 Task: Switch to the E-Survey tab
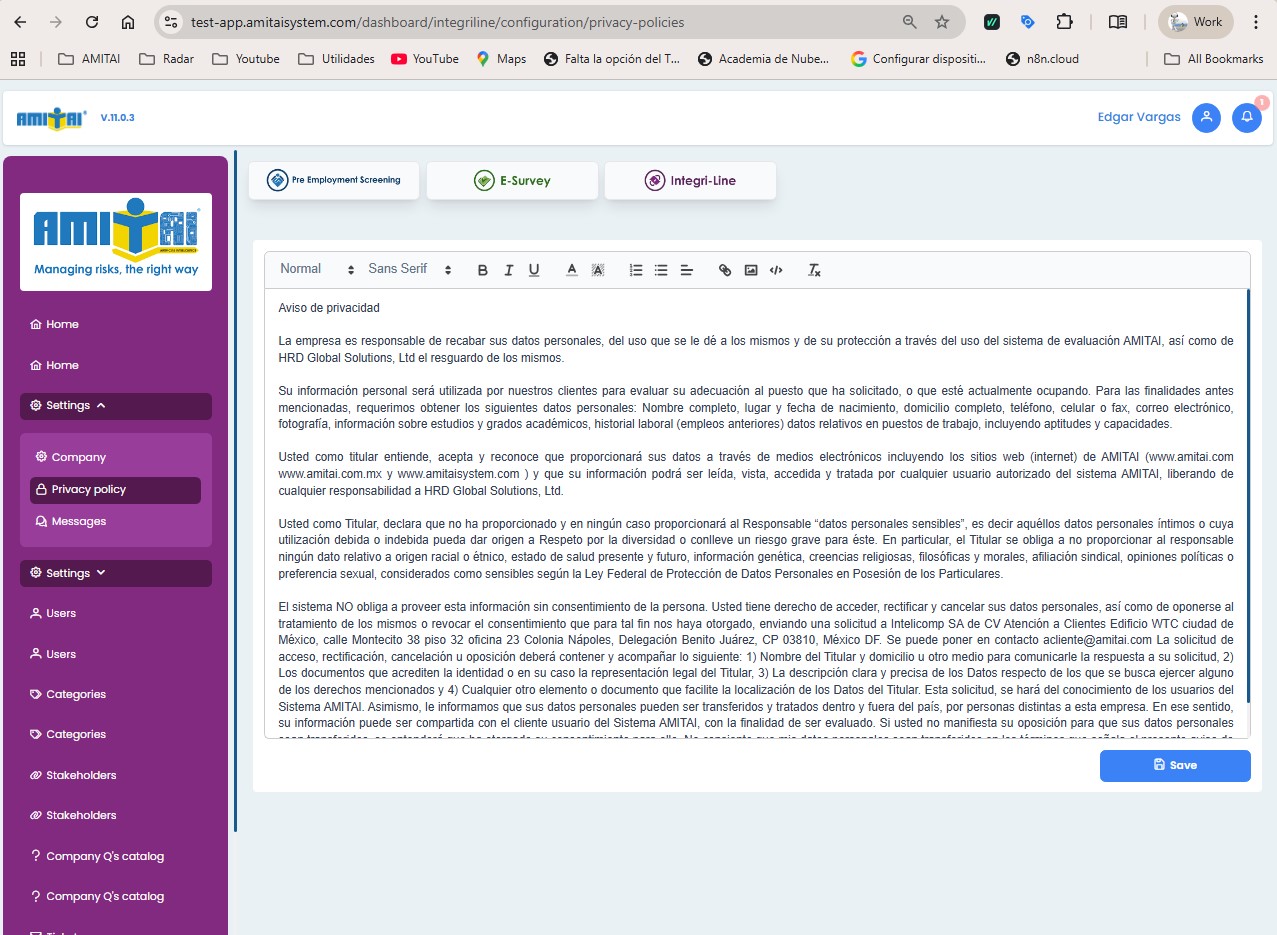(512, 181)
